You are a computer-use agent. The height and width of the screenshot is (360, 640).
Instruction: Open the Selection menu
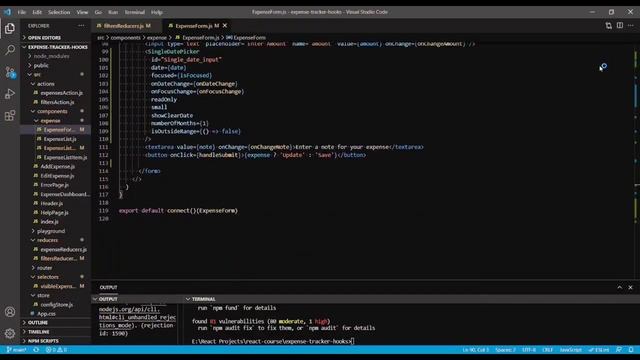tap(59, 12)
